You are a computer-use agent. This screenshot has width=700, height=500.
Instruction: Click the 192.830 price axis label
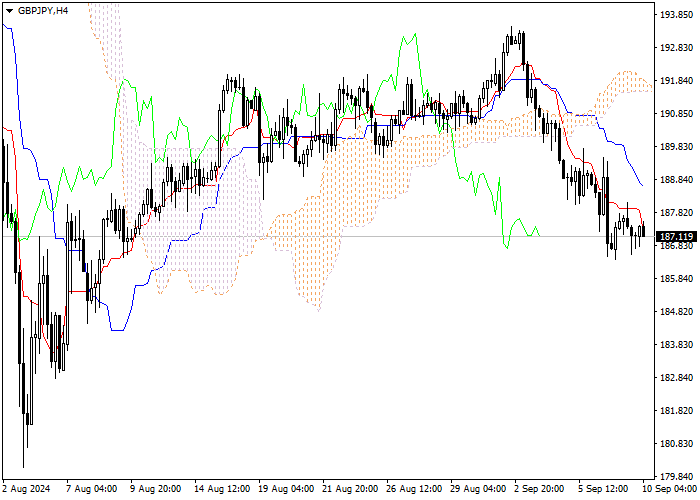click(x=676, y=48)
